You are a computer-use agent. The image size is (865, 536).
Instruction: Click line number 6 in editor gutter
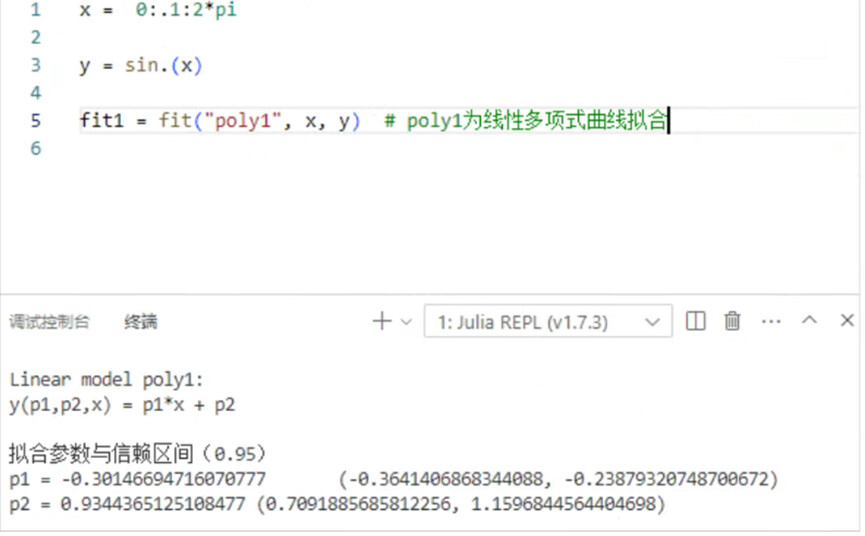[36, 148]
